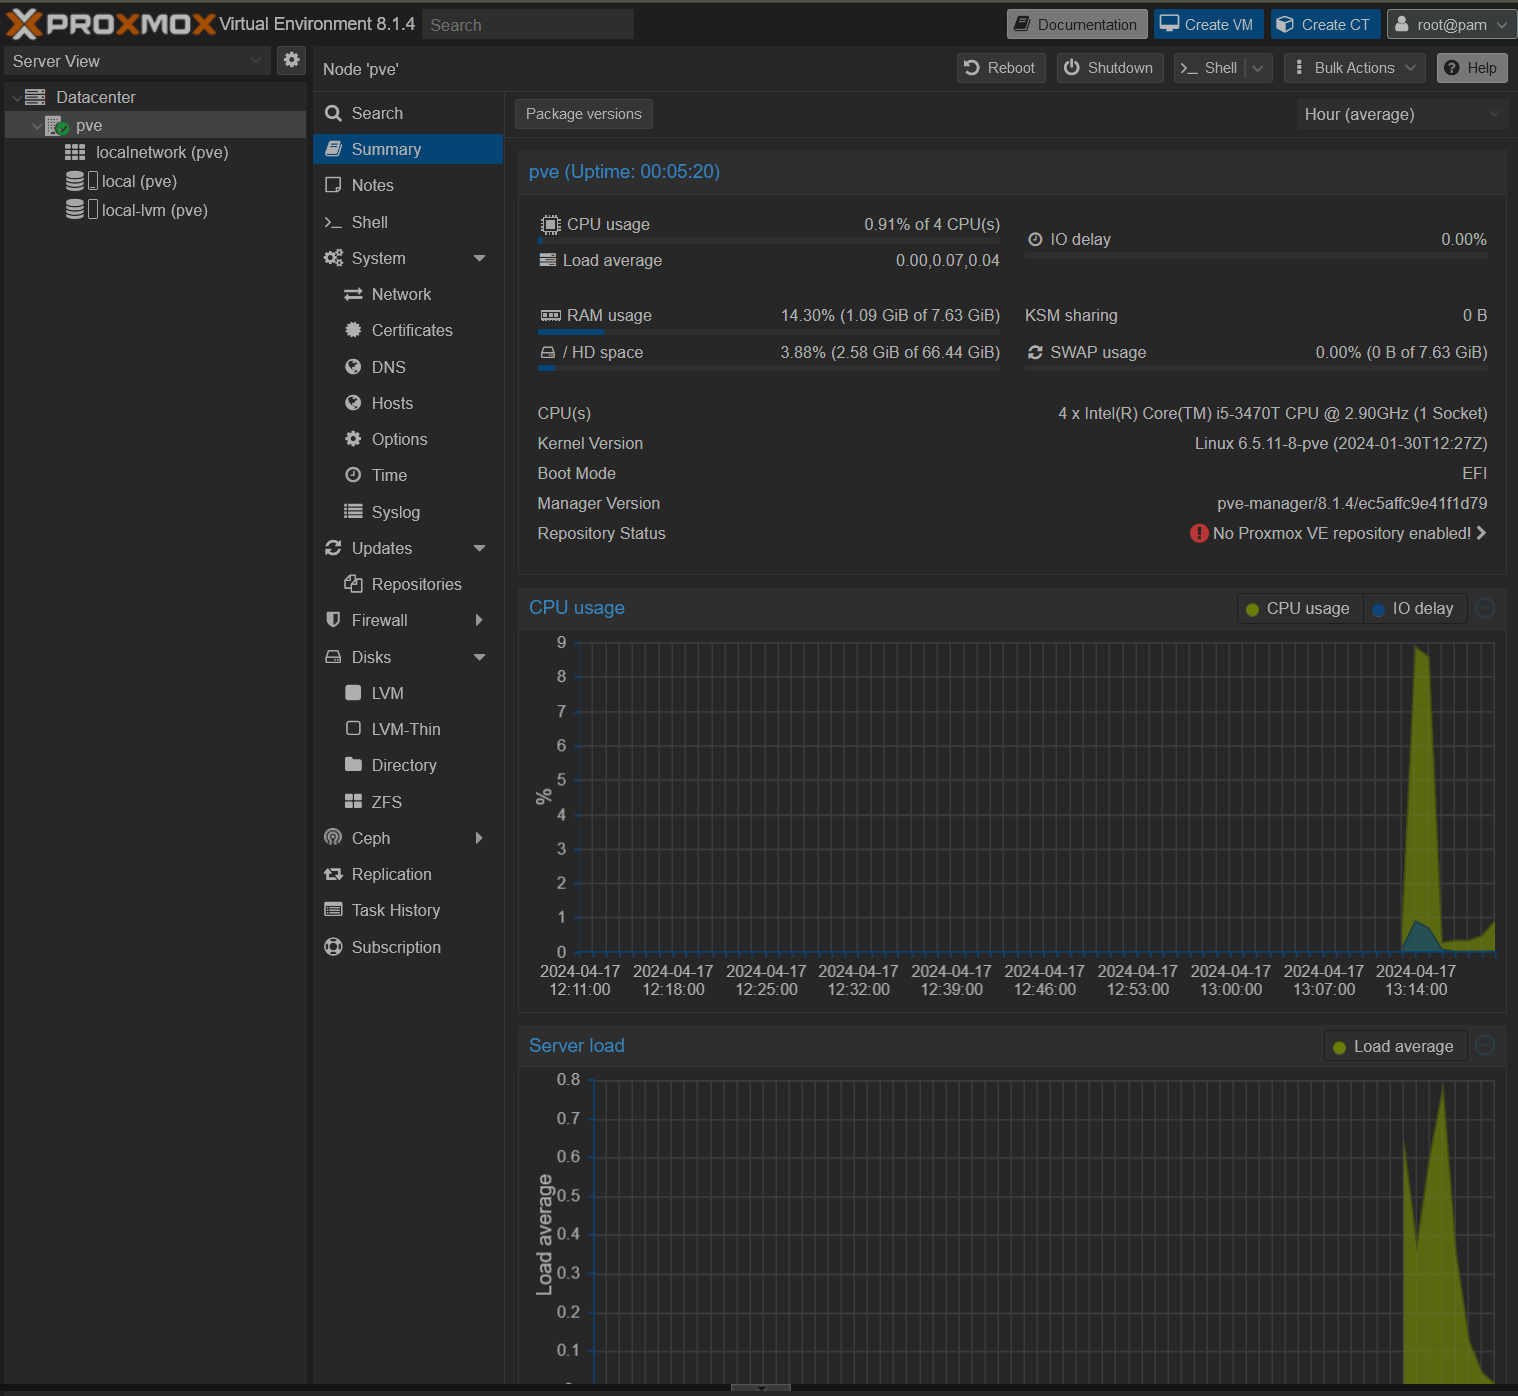This screenshot has width=1518, height=1396.
Task: Click the Help button
Action: (x=1472, y=68)
